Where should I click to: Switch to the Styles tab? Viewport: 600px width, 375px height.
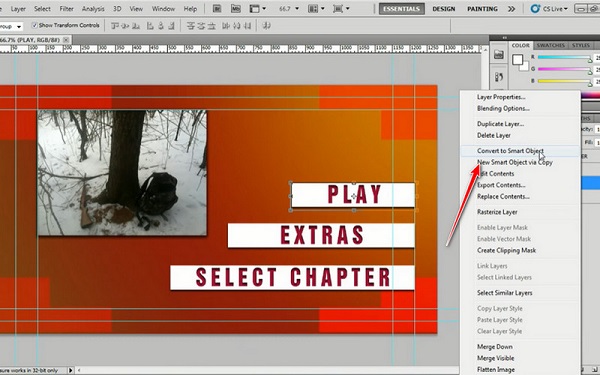click(580, 45)
